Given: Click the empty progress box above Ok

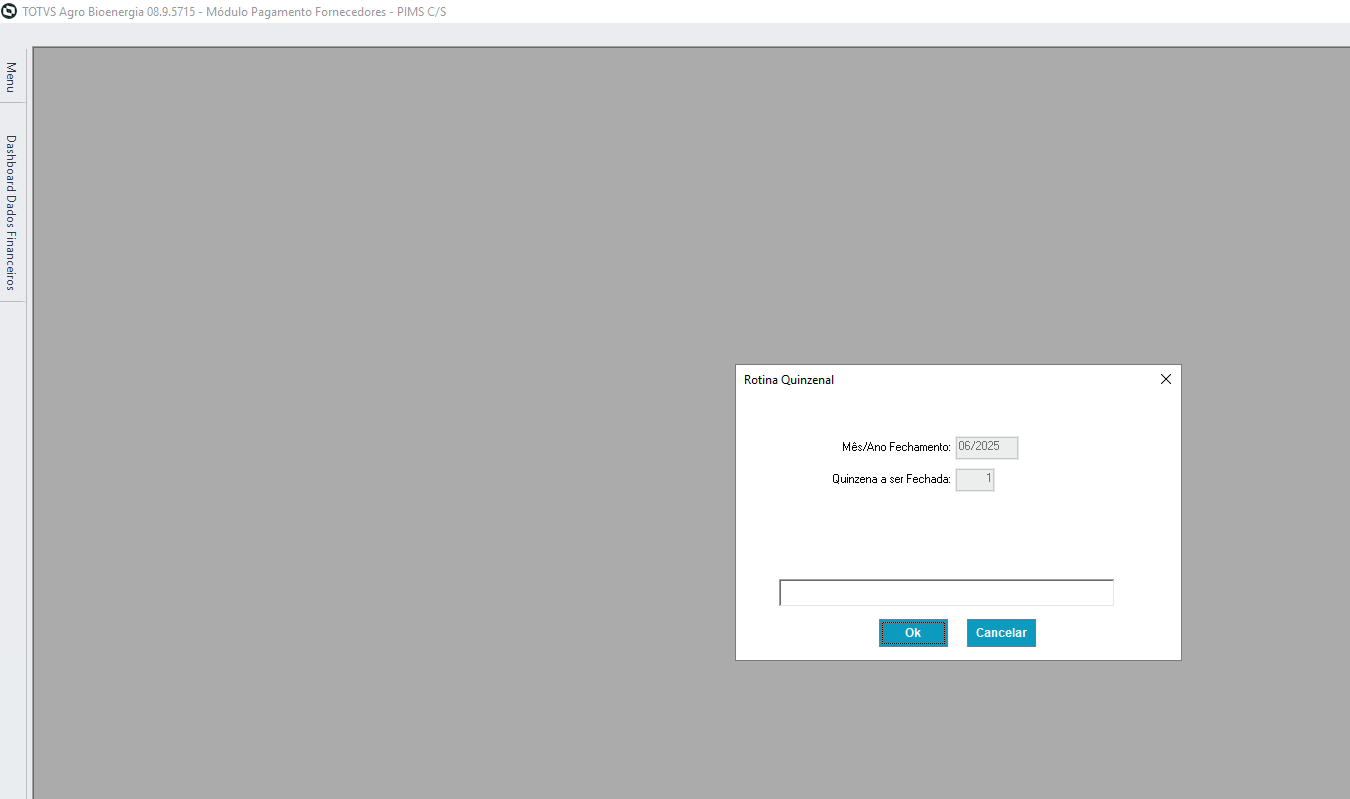Looking at the screenshot, I should (946, 593).
